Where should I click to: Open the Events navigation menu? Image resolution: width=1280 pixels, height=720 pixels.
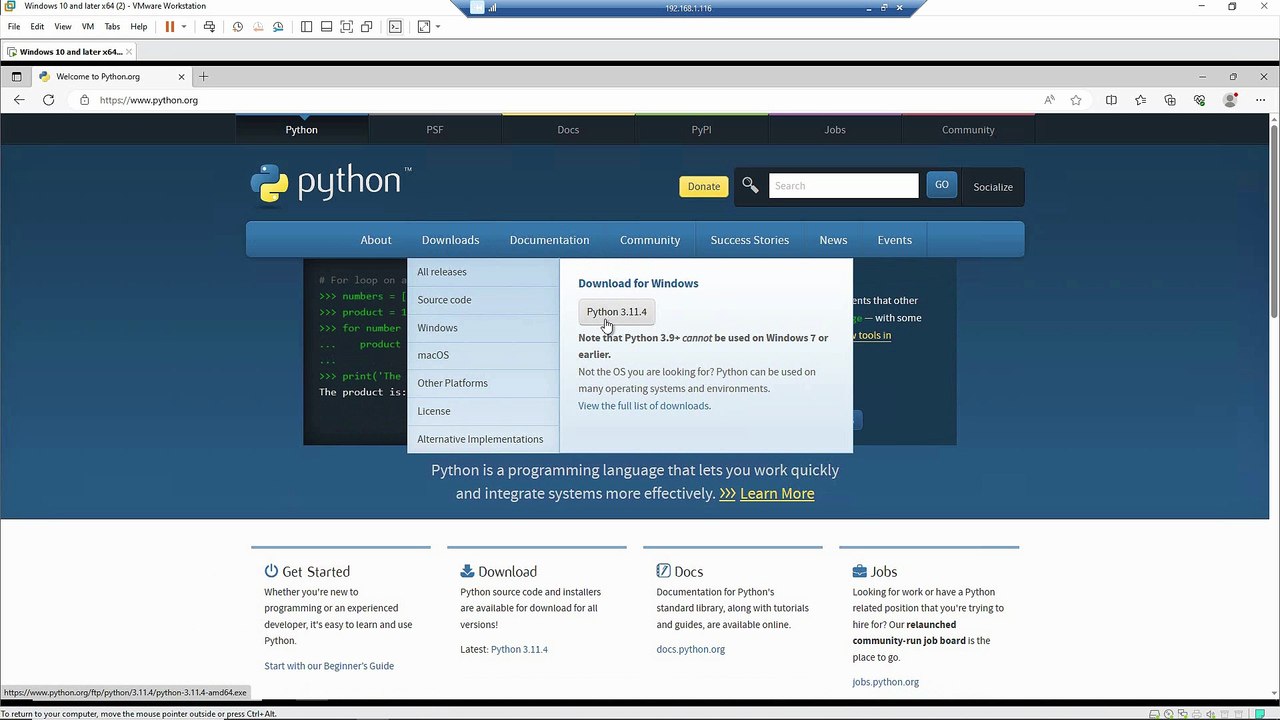pyautogui.click(x=894, y=240)
